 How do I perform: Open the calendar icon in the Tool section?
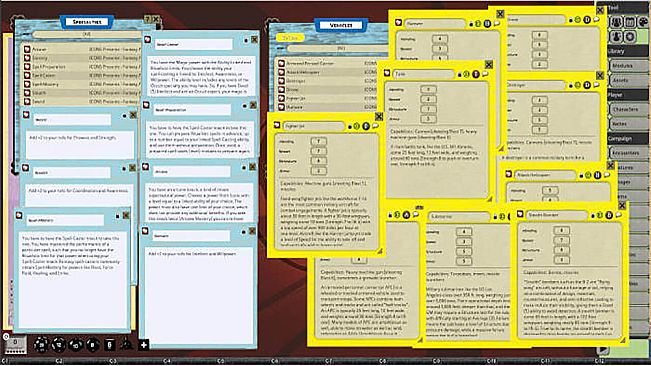(629, 22)
